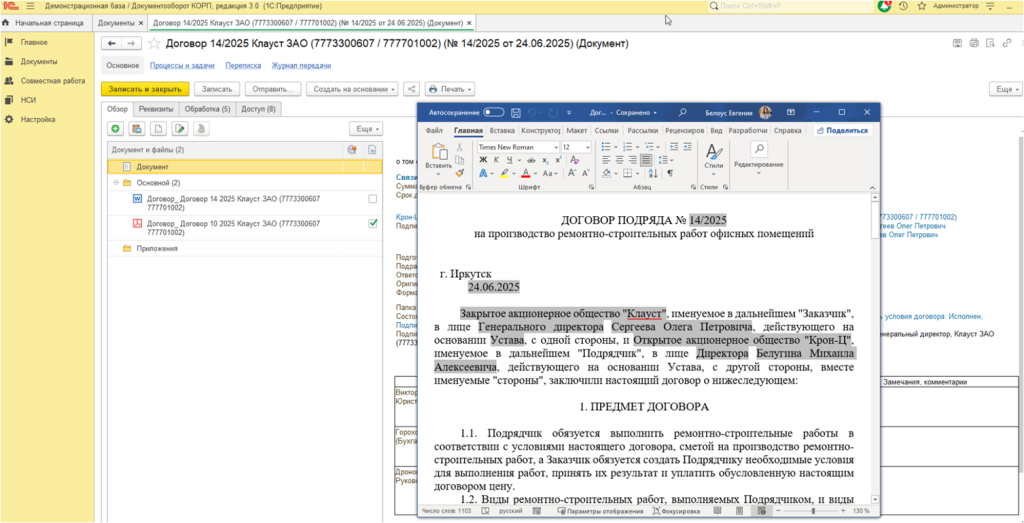
Task: Switch to the Реквизиты tab
Action: 156,109
